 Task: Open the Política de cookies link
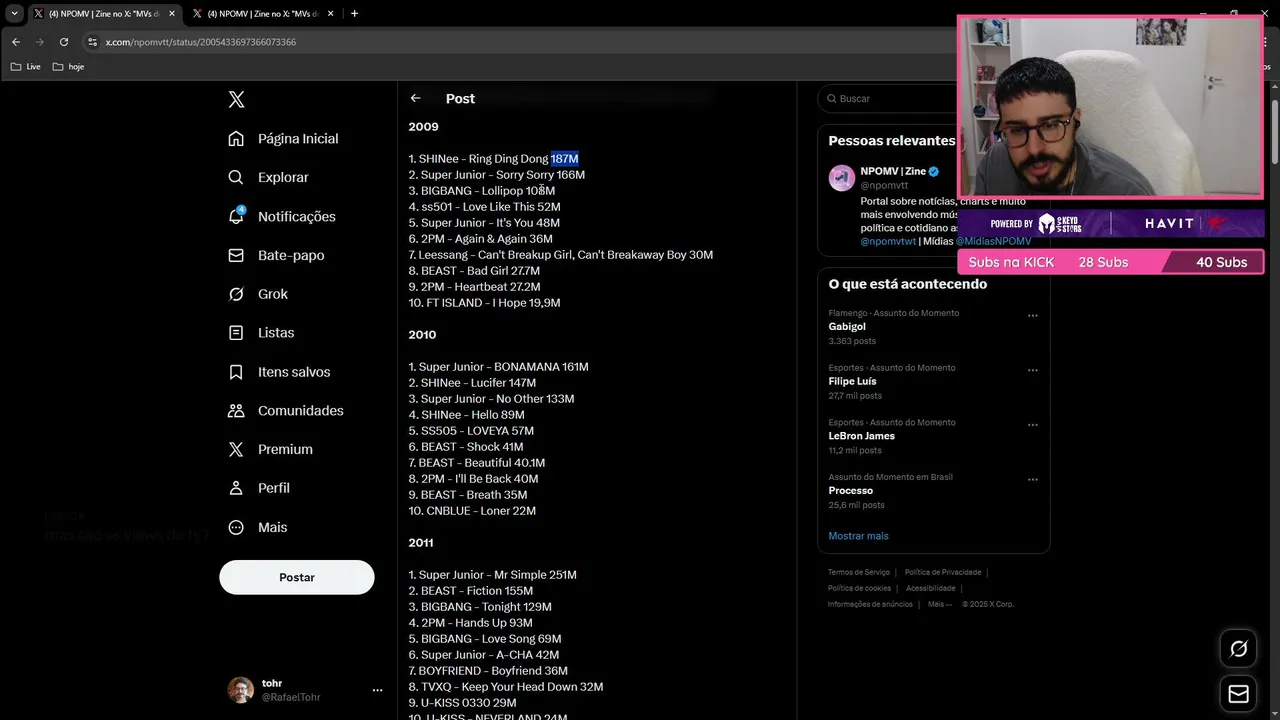(x=859, y=588)
